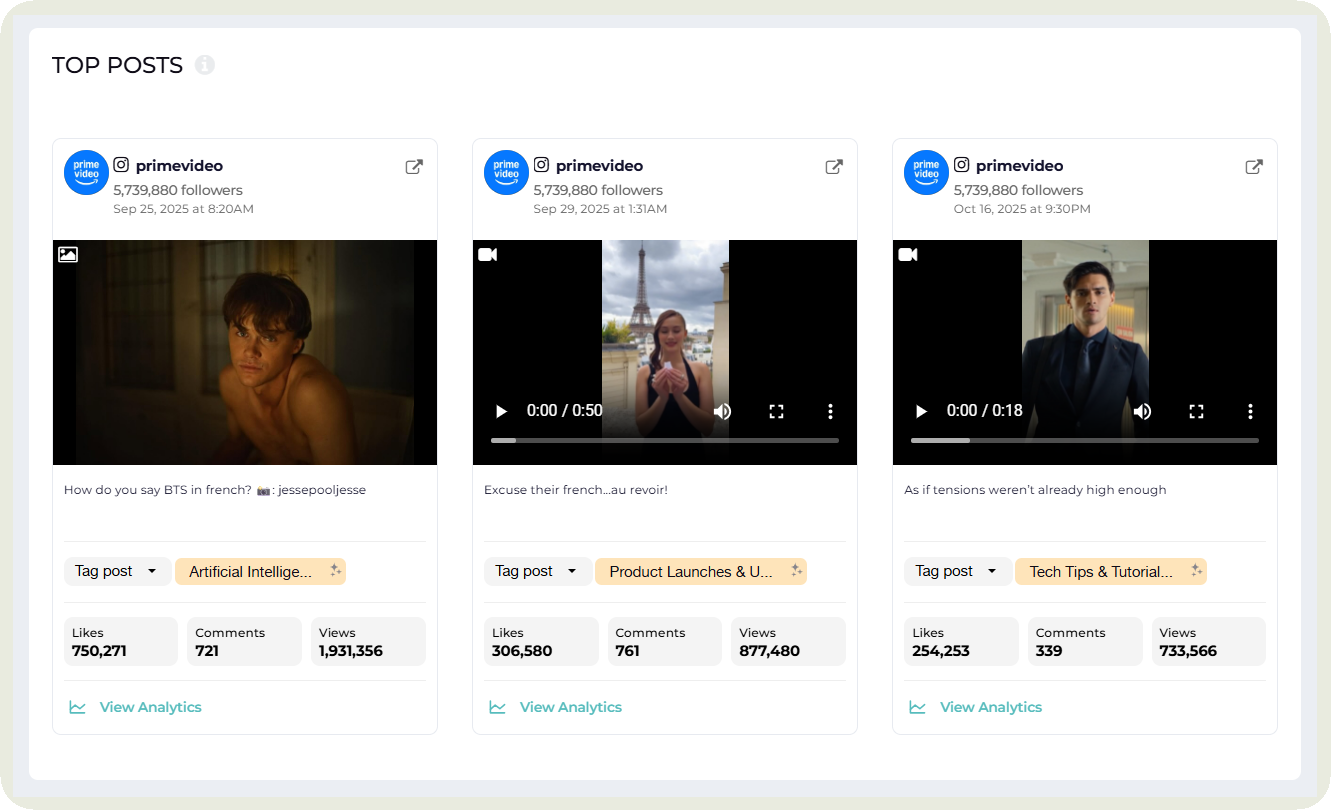Open the first post via external link icon

point(413,166)
